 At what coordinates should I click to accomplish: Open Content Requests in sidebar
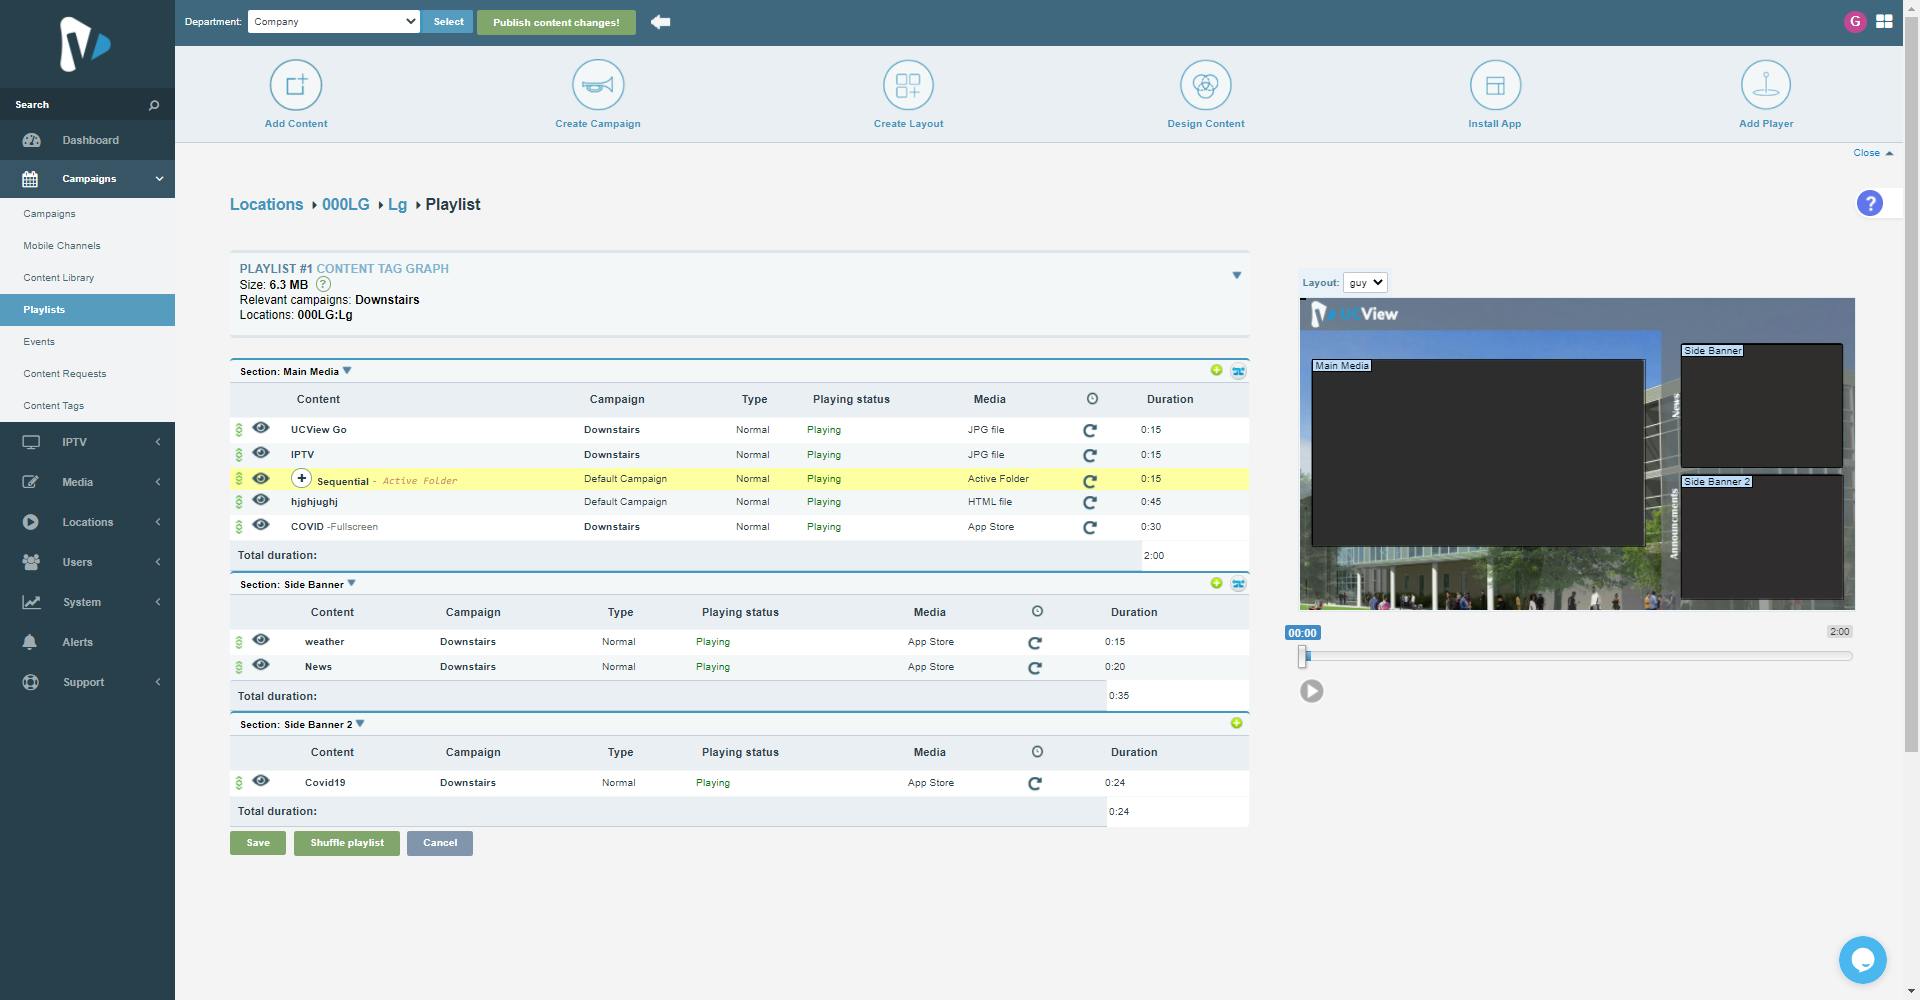(x=64, y=374)
